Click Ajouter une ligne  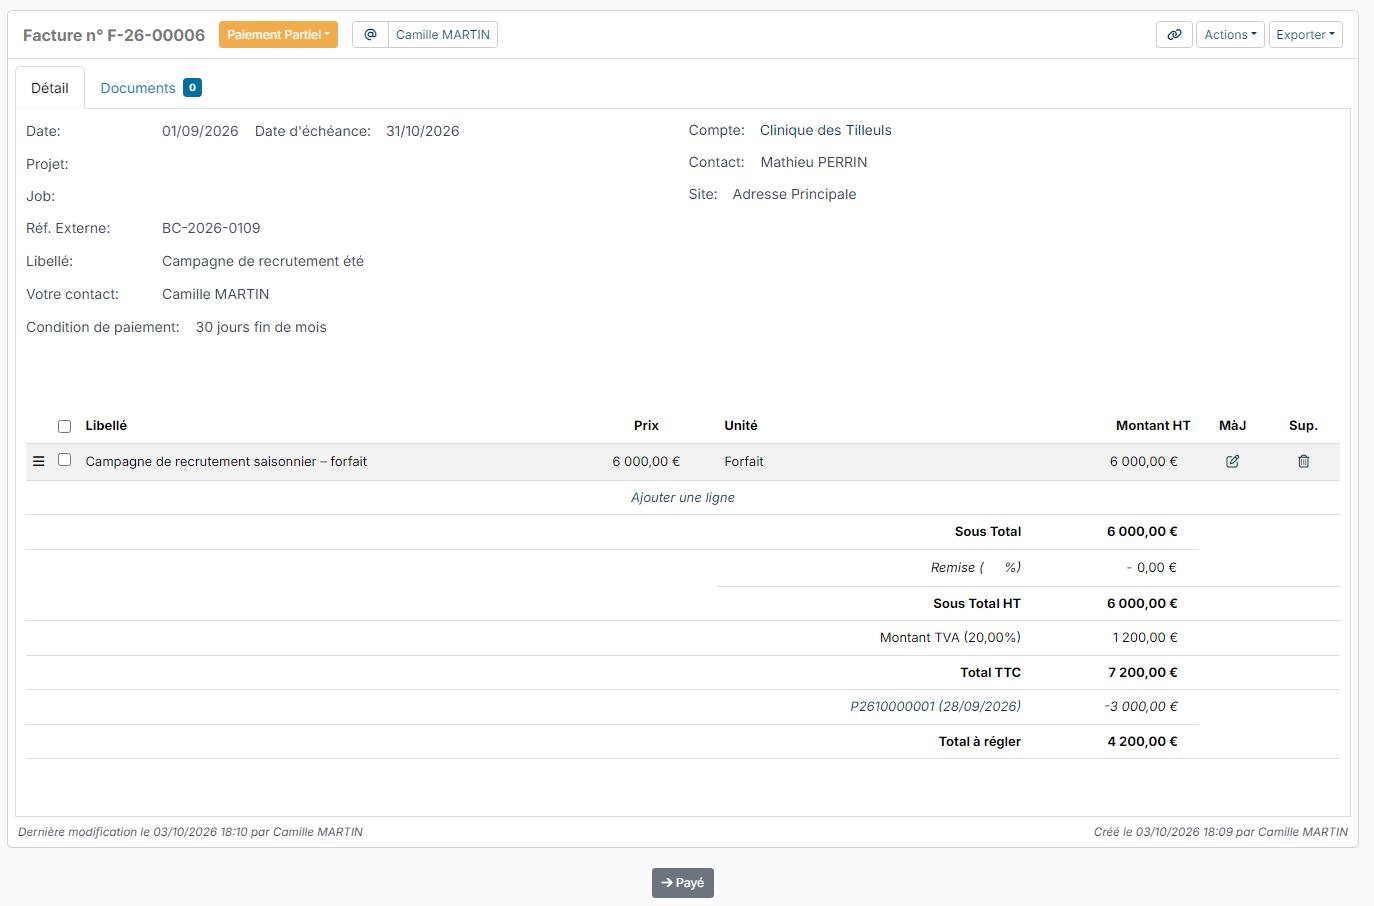[x=683, y=497]
